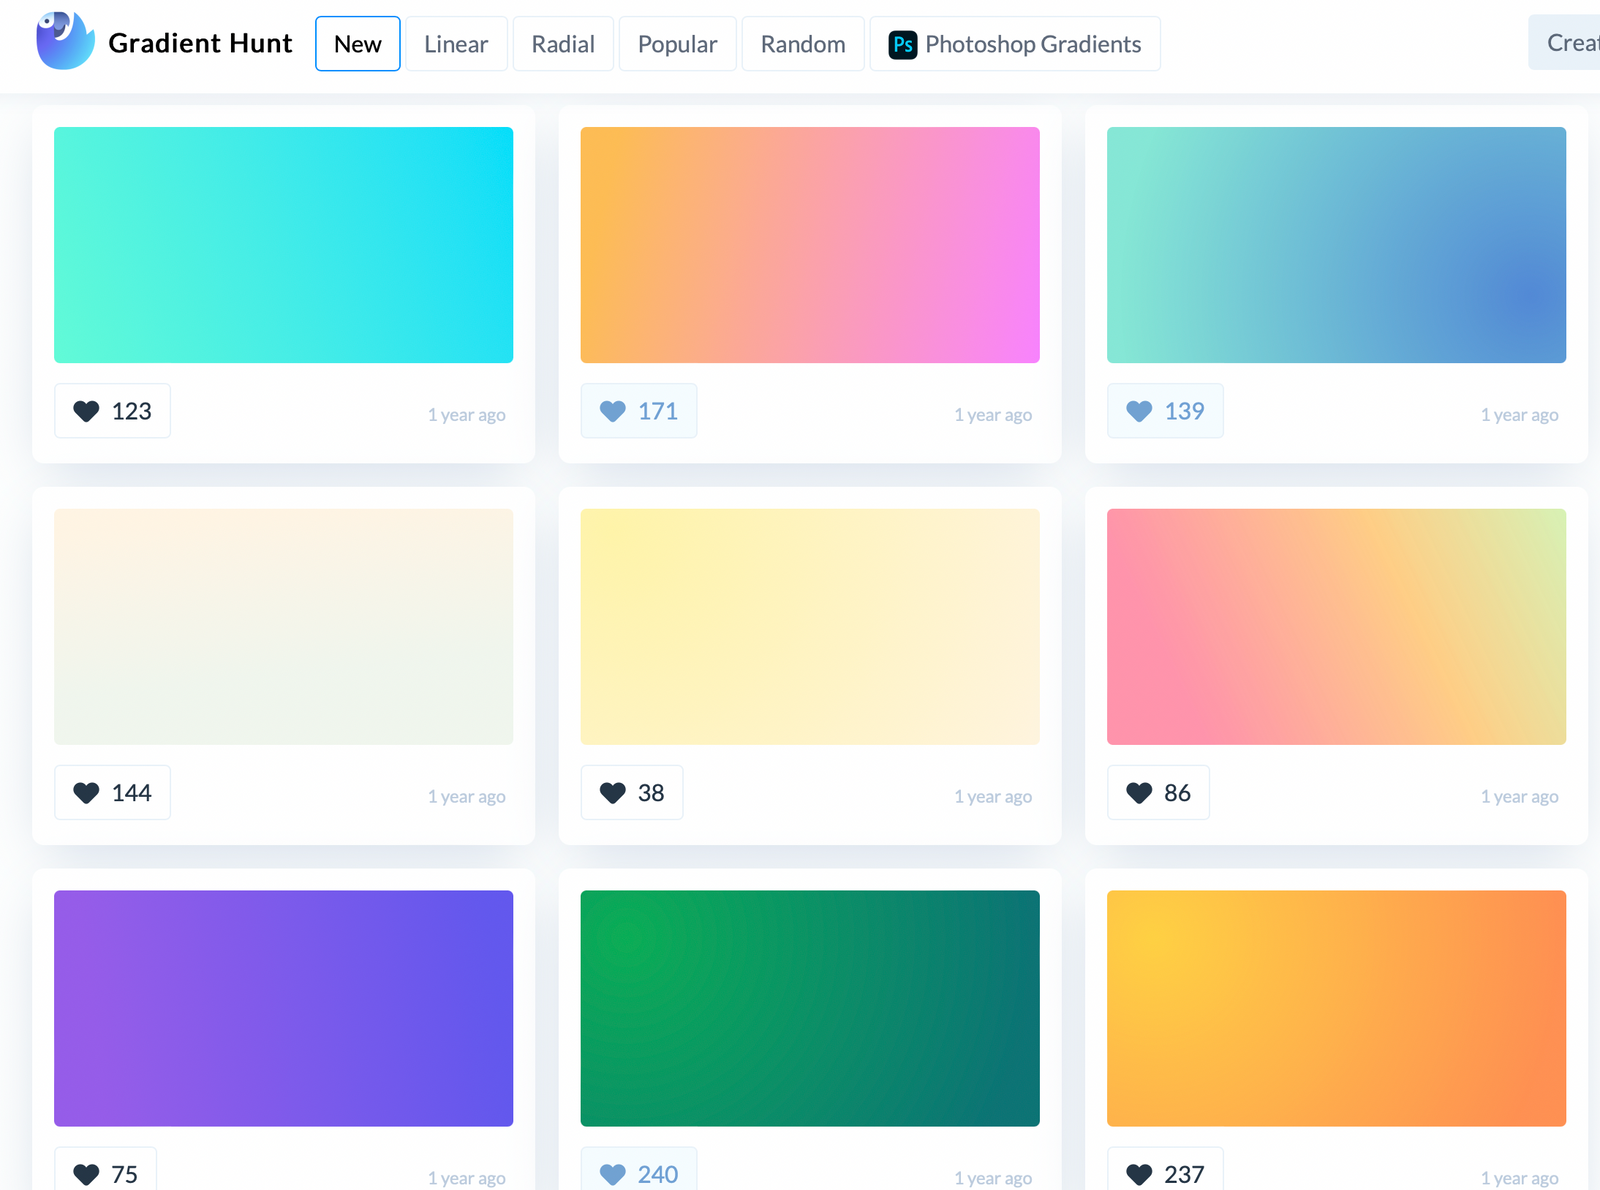1600x1190 pixels.
Task: Switch to the Linear gradients tab
Action: 456,43
